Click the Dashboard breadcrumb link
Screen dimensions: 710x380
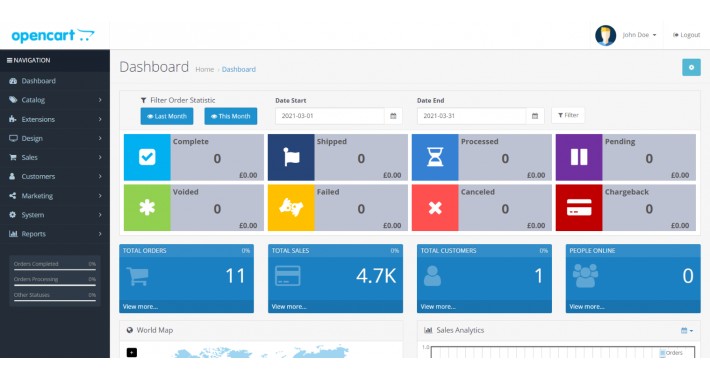239,69
